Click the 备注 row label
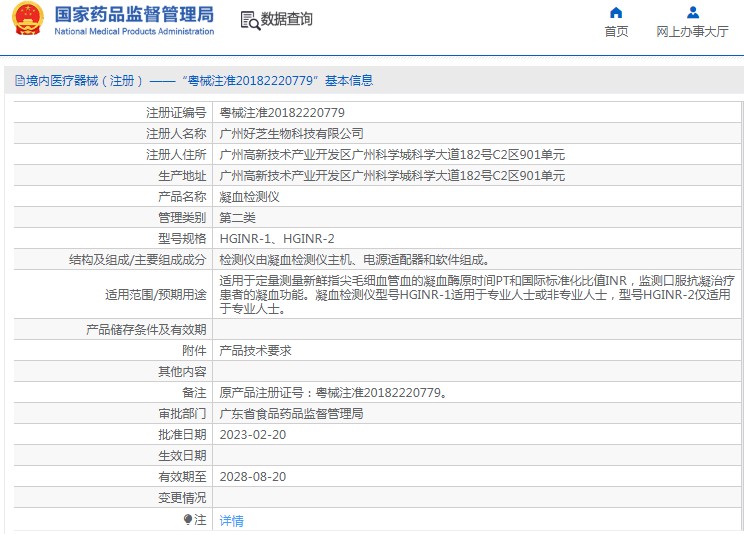The image size is (744, 534). [x=195, y=393]
